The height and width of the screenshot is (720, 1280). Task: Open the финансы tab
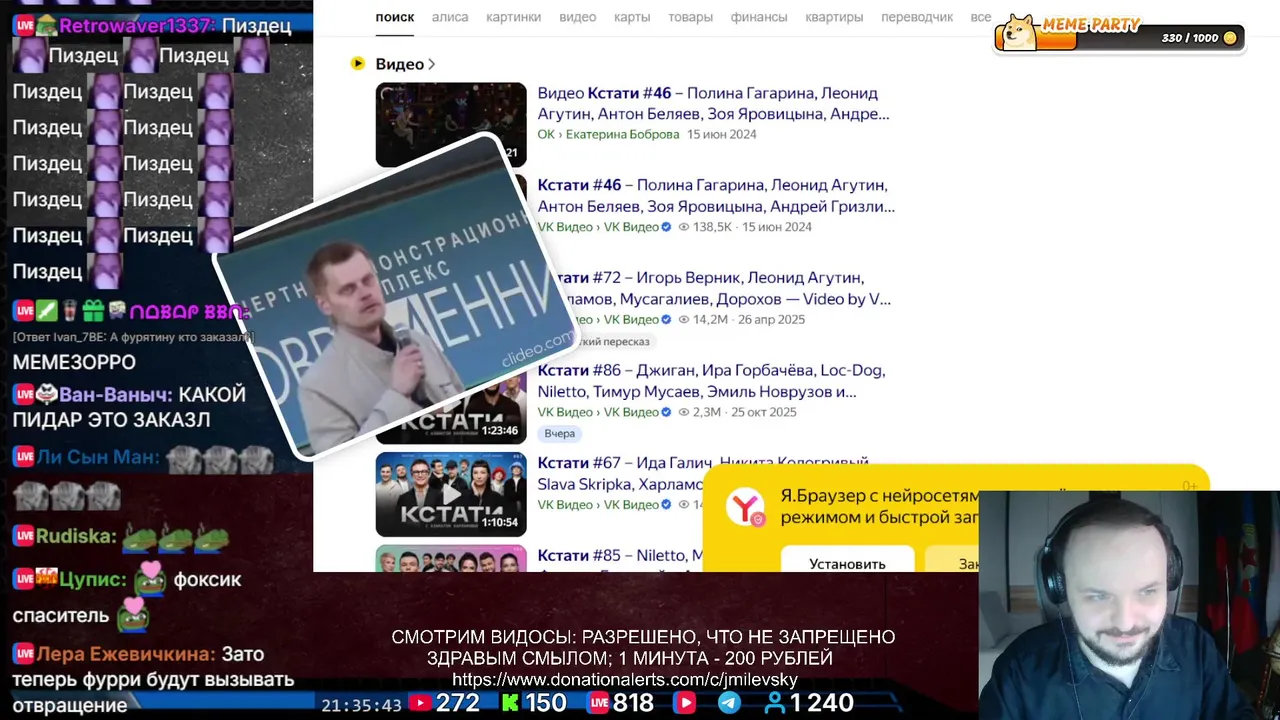click(x=759, y=17)
